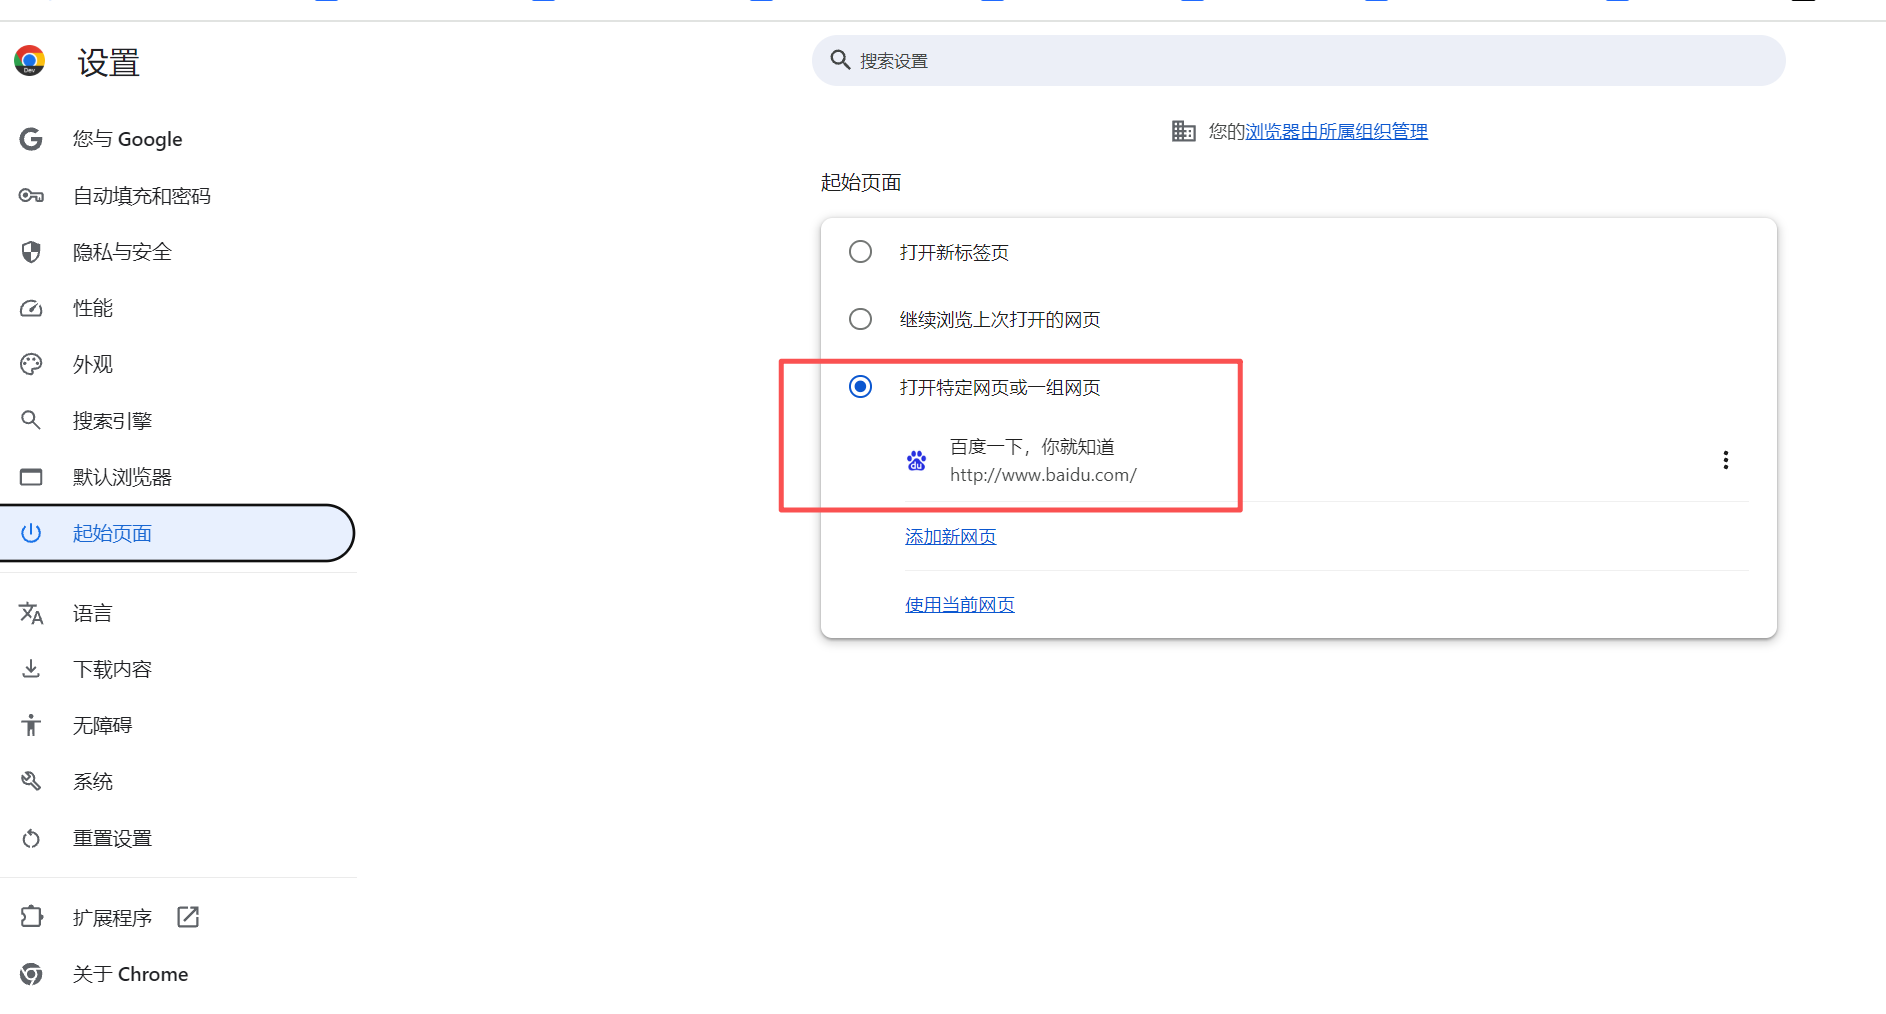
Task: Click the 百度一下，你就知道 page title
Action: 1032,446
